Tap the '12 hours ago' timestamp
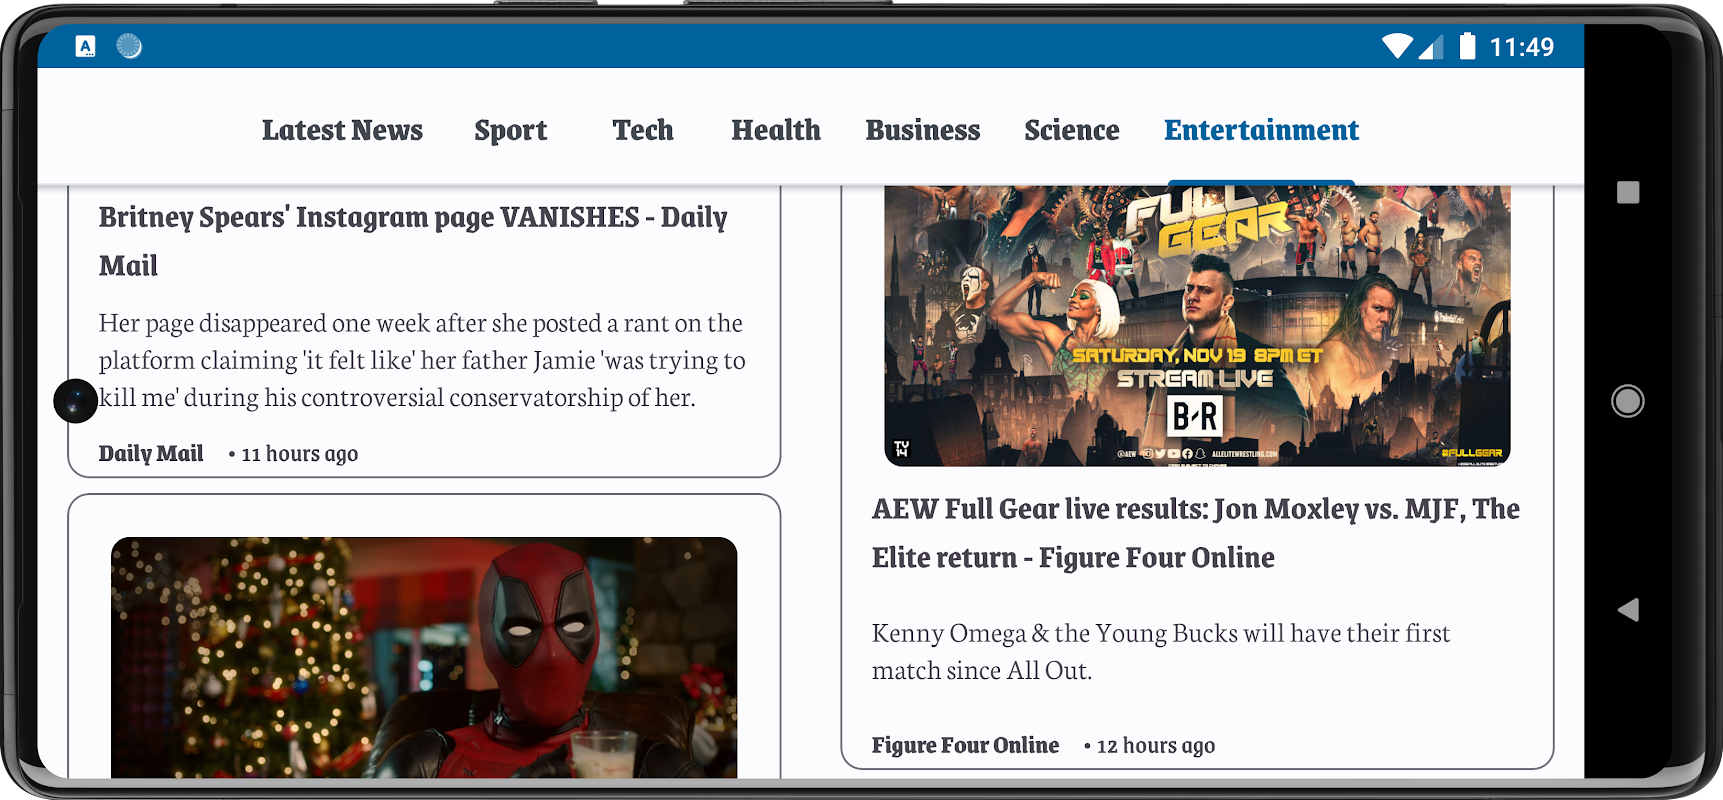Viewport: 1723px width, 800px height. coord(1156,746)
